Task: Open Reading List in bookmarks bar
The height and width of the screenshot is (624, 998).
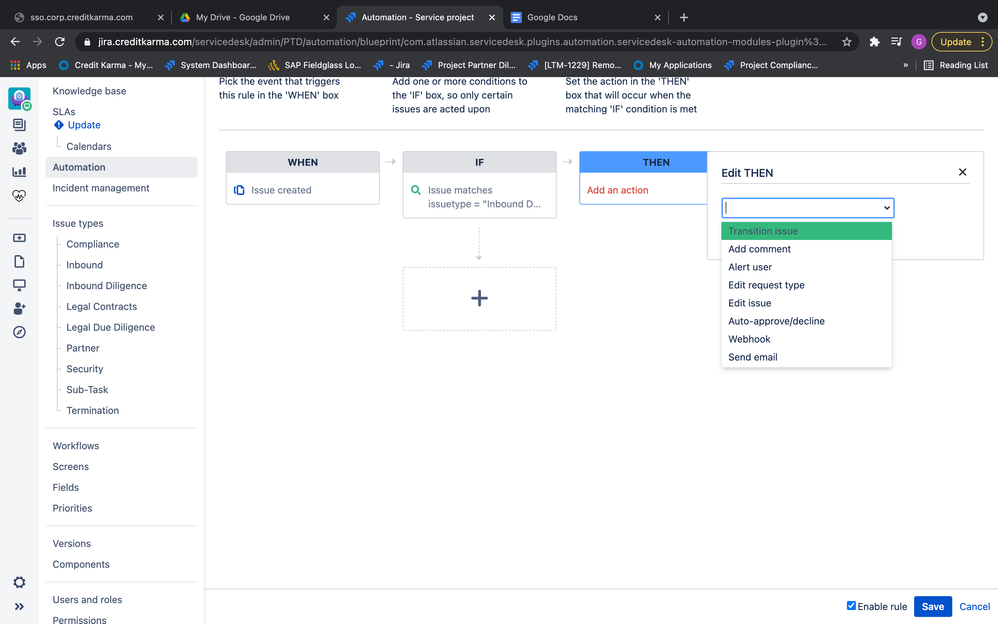Action: pyautogui.click(x=956, y=65)
